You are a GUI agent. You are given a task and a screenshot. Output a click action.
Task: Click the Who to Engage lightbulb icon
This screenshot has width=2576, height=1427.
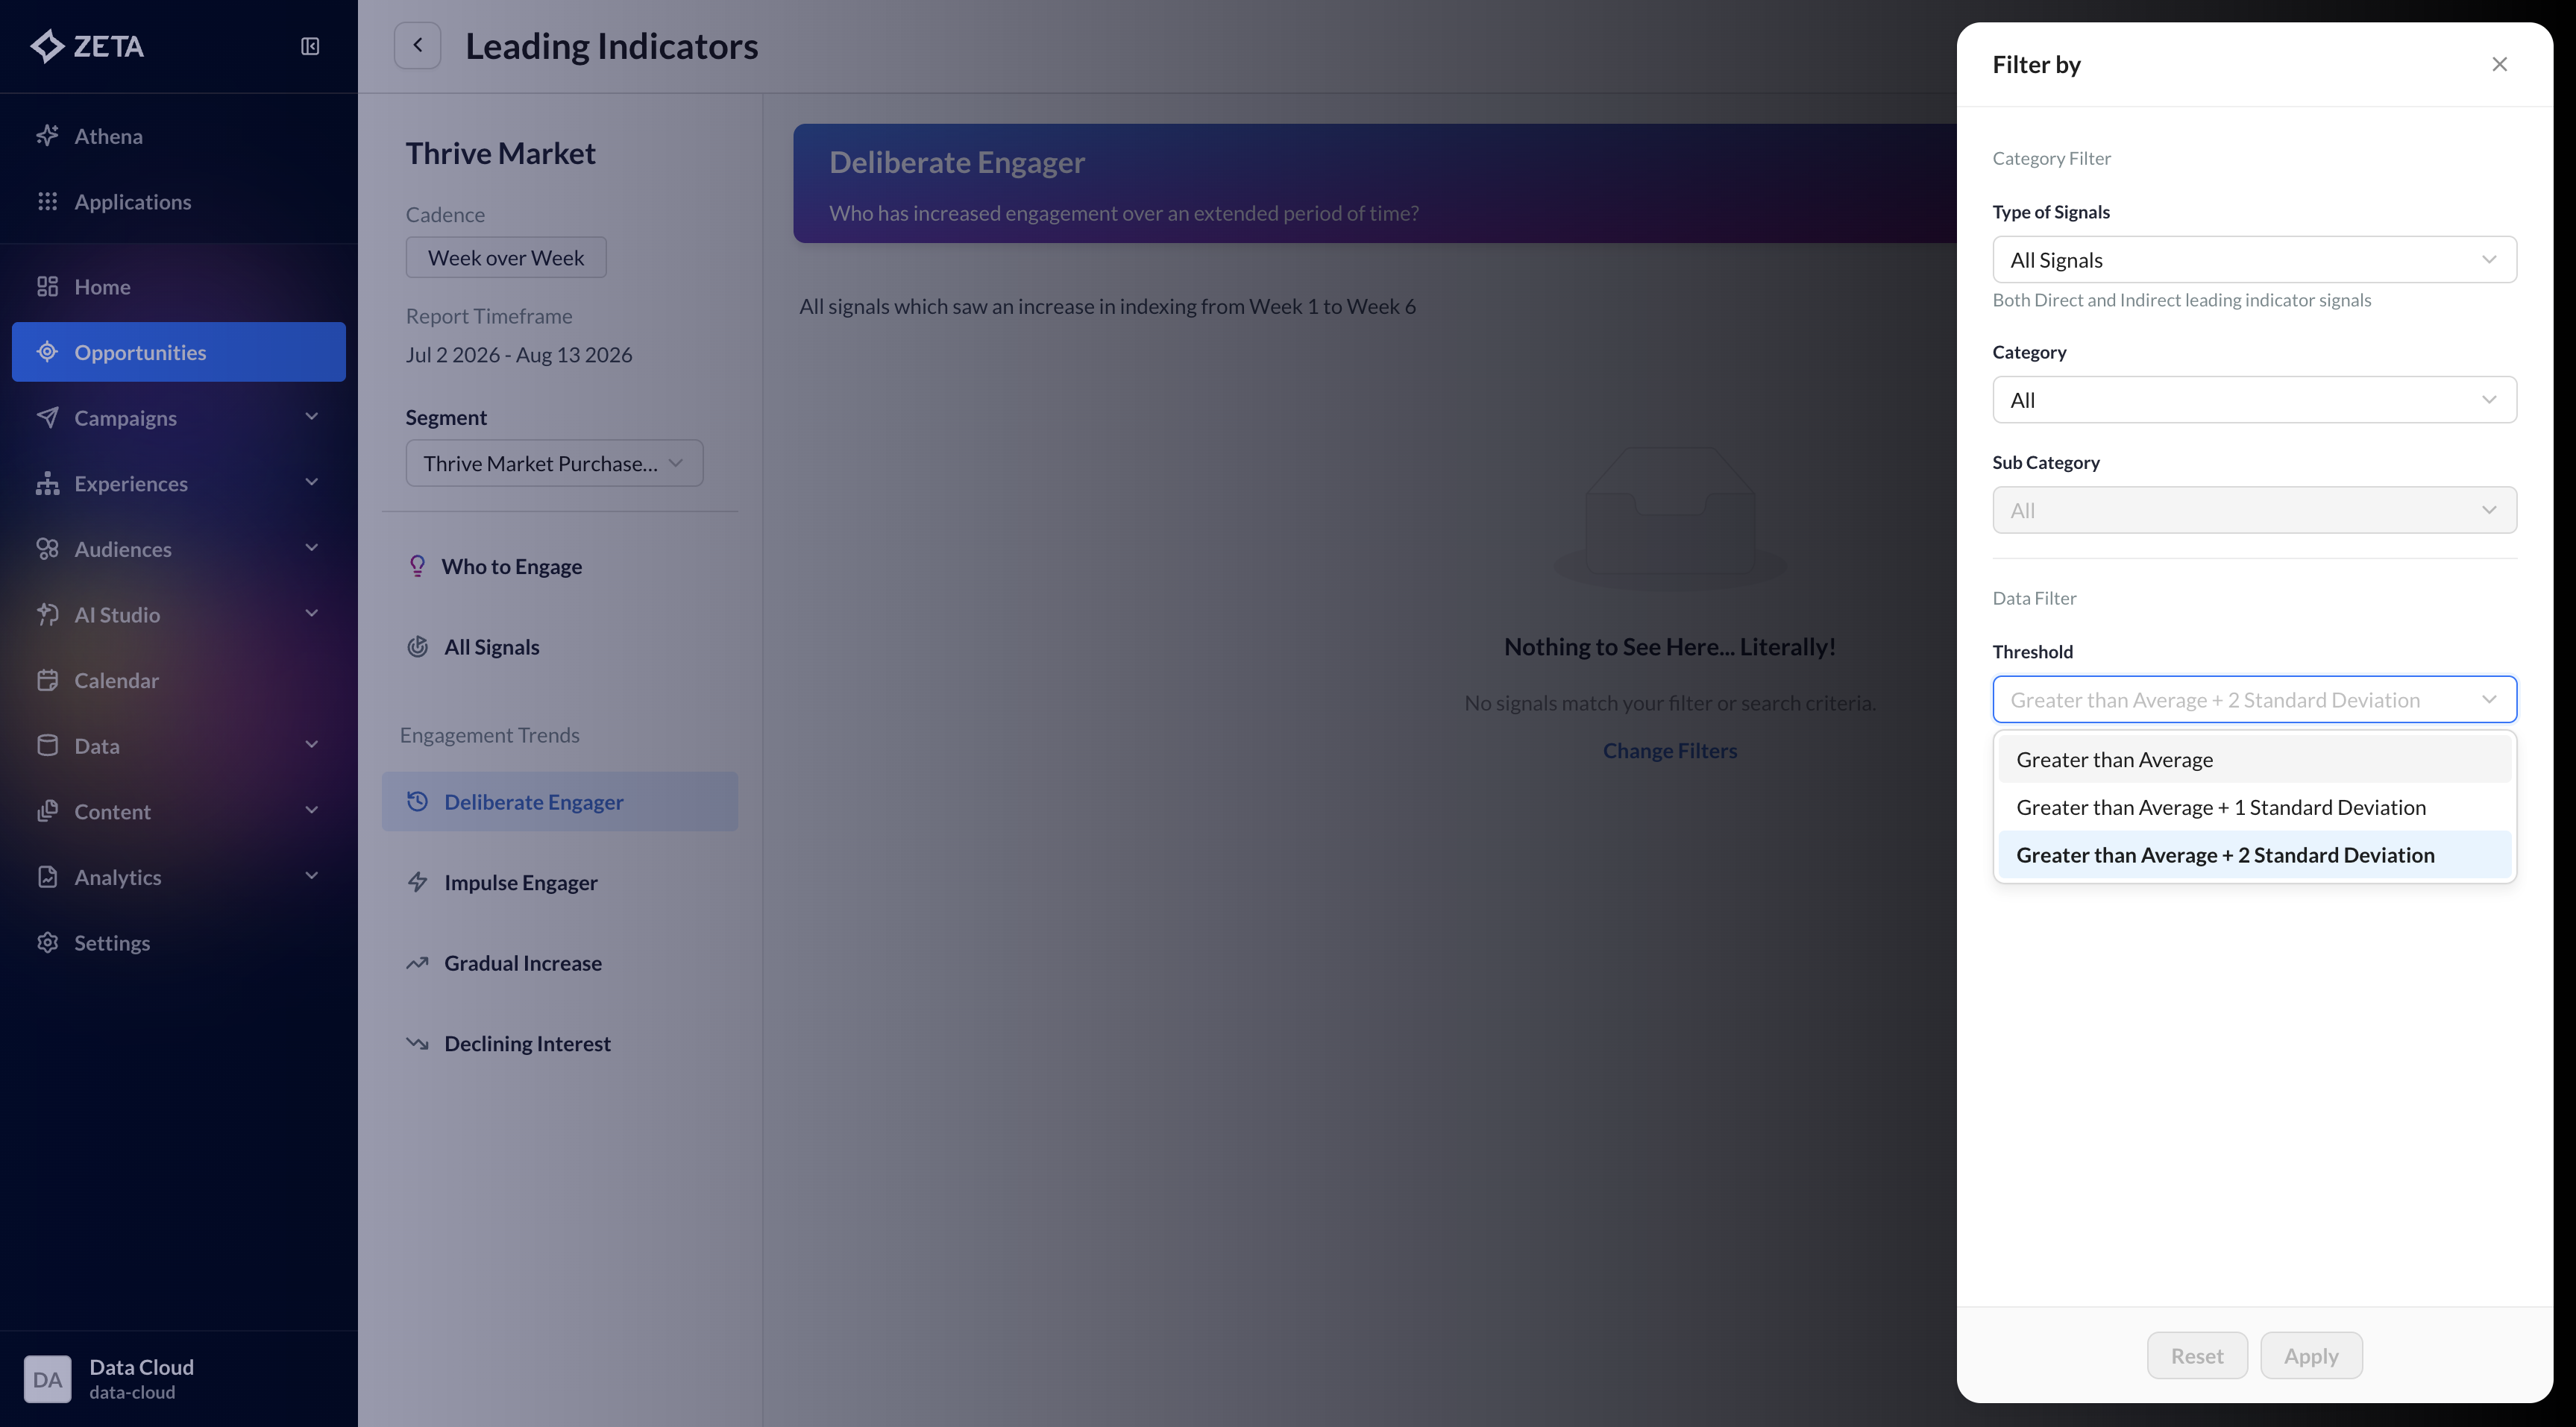[417, 566]
